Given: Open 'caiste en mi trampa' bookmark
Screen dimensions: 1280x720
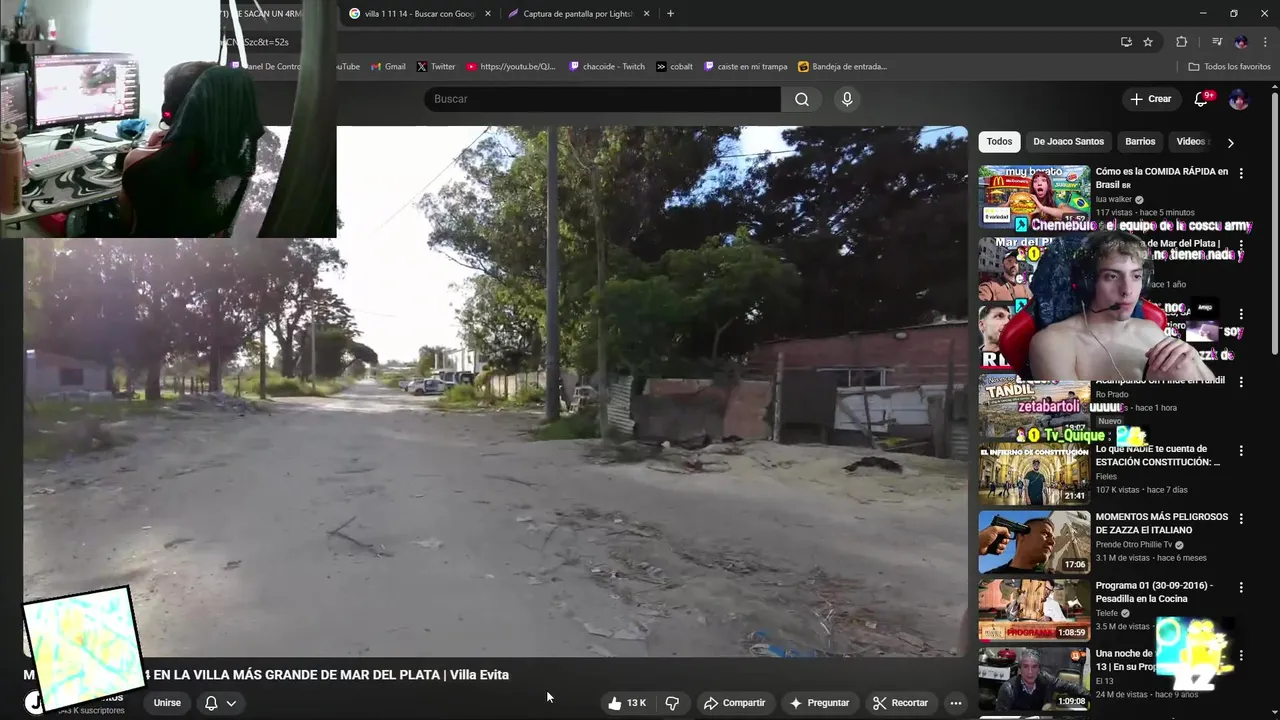Looking at the screenshot, I should [x=745, y=67].
